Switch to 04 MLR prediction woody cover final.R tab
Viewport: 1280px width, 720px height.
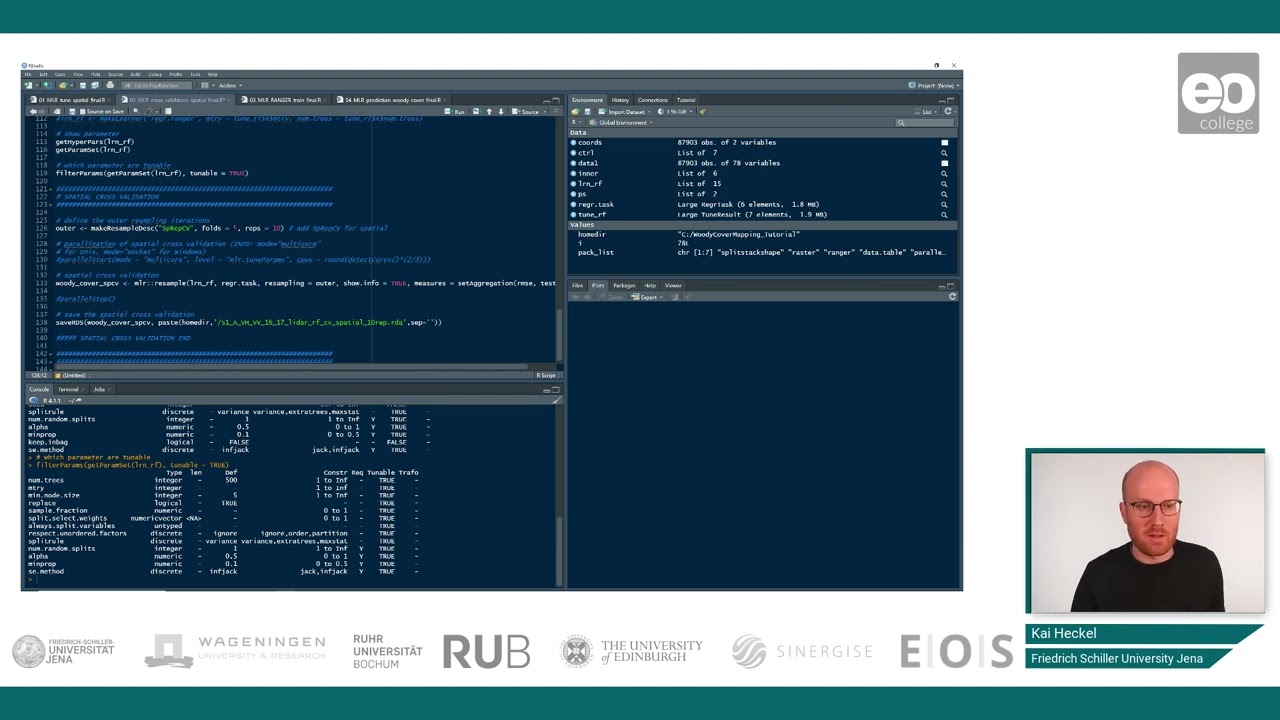pos(393,100)
